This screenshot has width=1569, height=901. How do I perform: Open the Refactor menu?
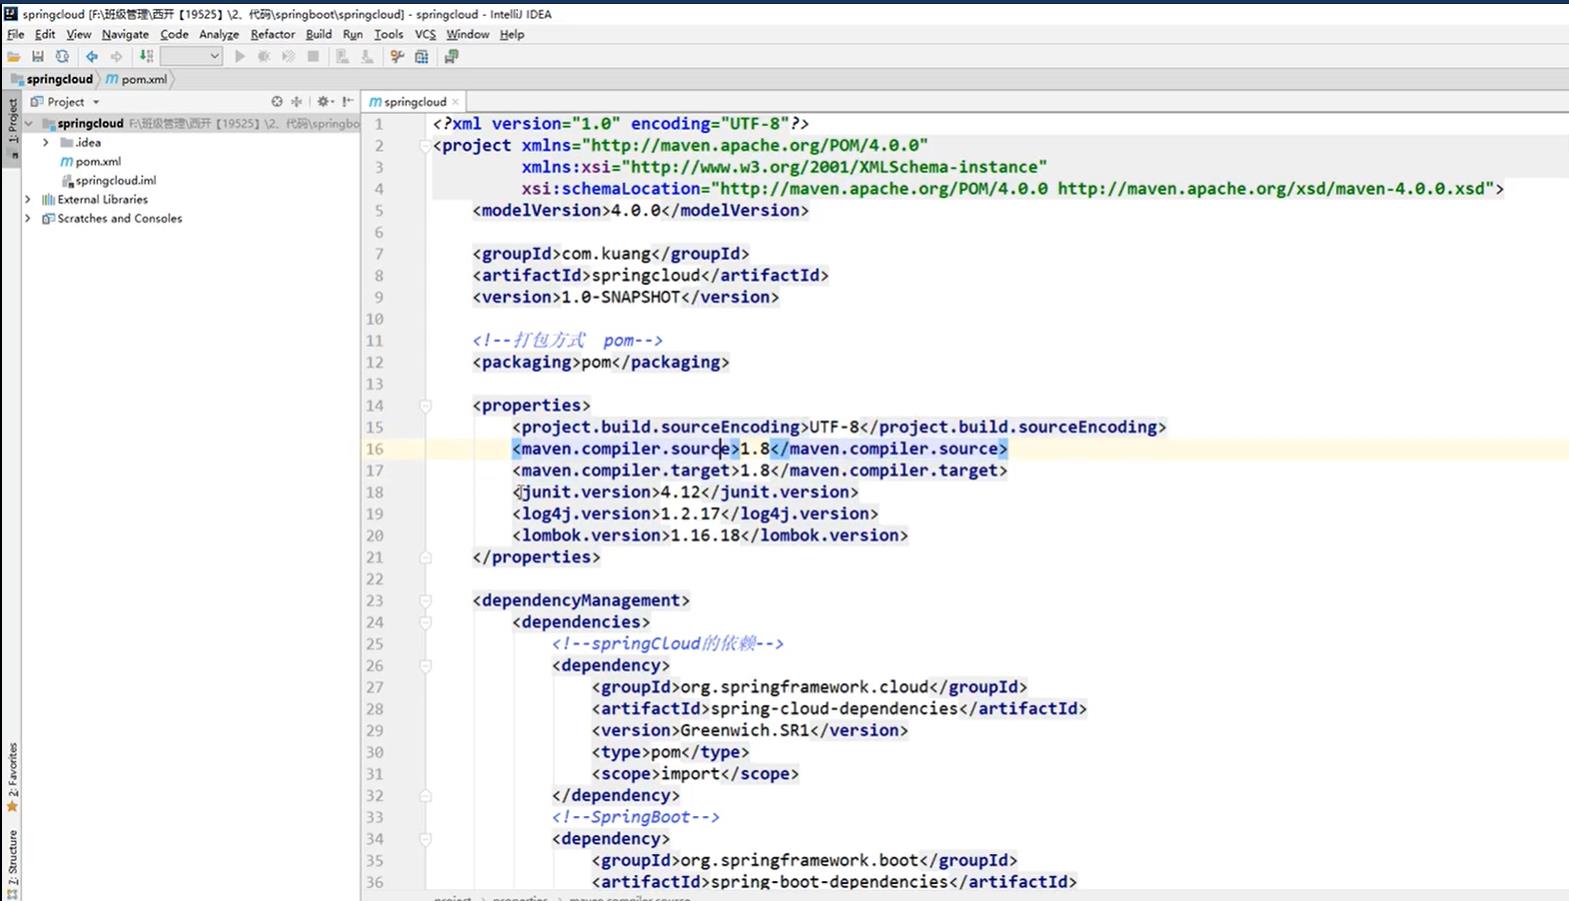(x=273, y=34)
